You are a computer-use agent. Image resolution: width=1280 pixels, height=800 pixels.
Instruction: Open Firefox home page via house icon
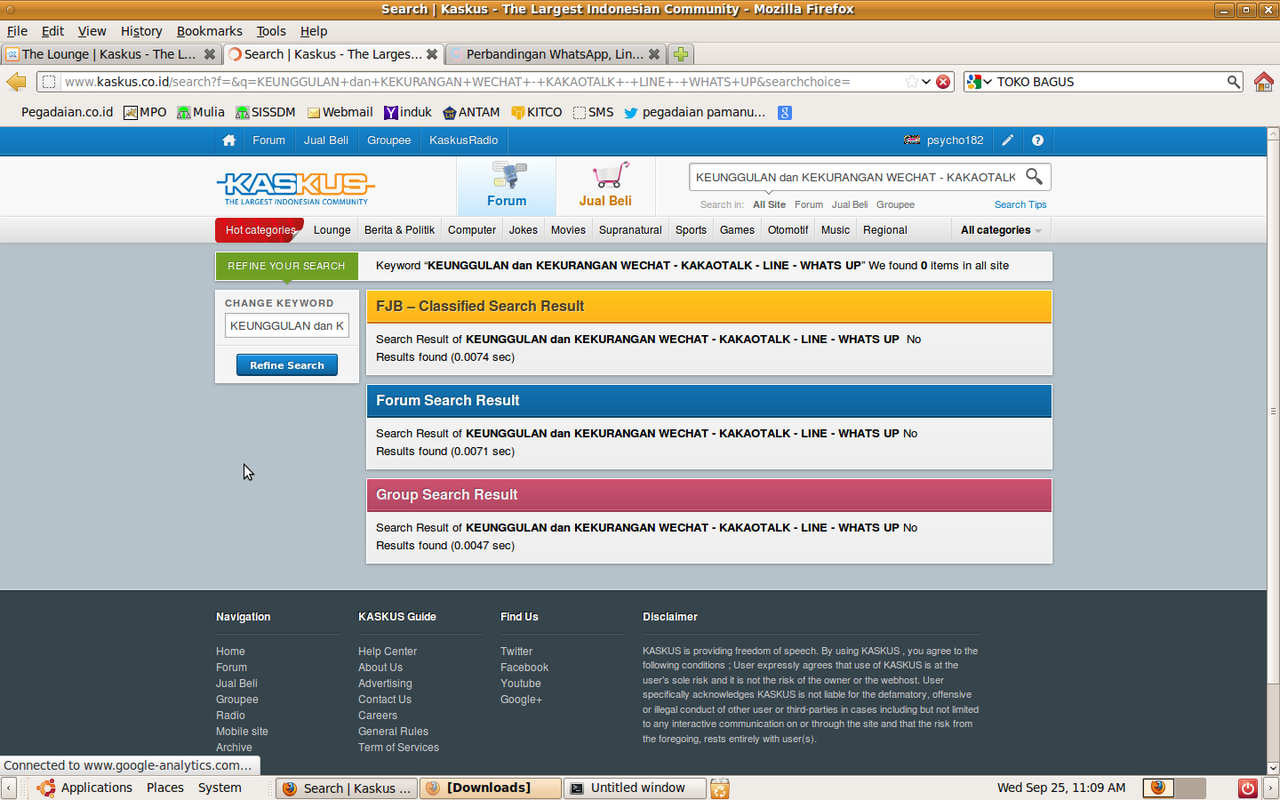tap(1264, 82)
